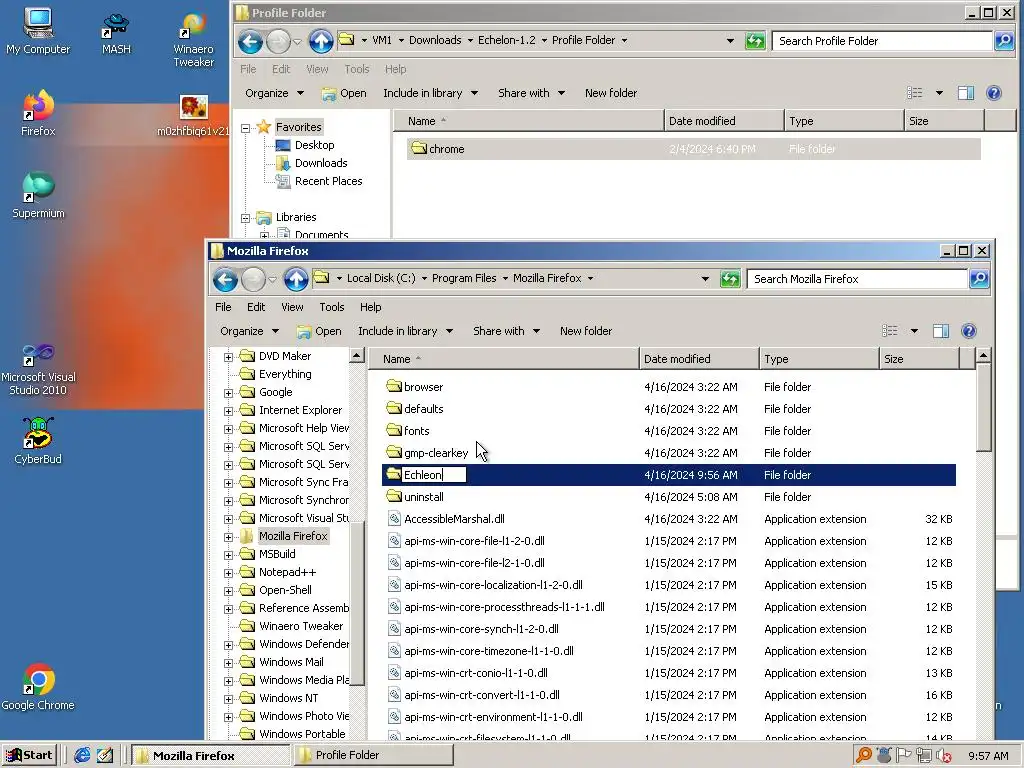Screen dimensions: 1024x768
Task: Open Include in library dropdown, Mozilla Firefox window
Action: point(405,331)
